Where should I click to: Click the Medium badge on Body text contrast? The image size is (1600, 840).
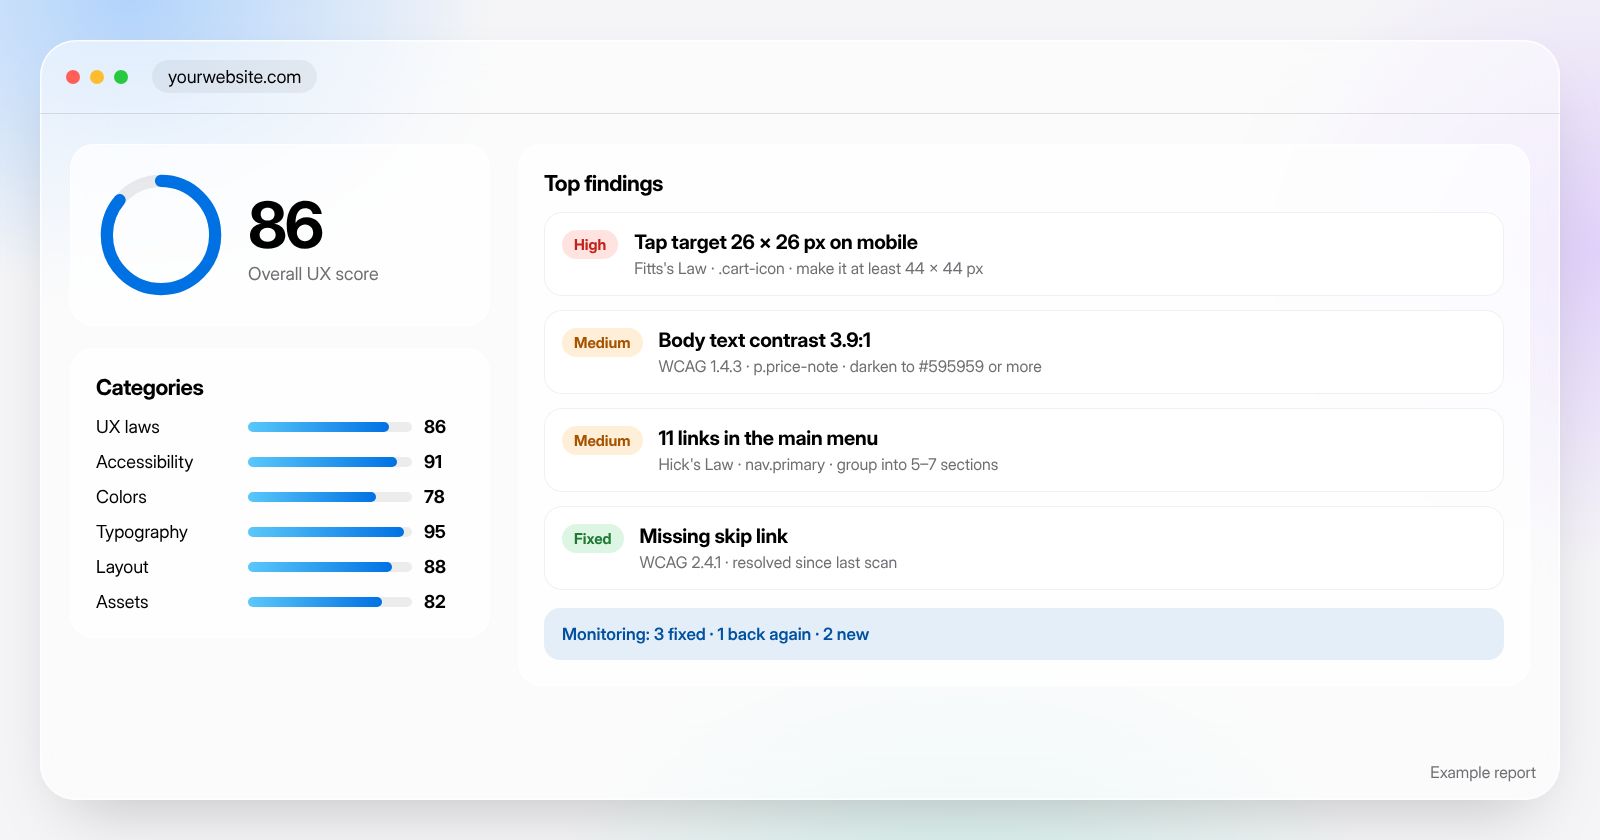click(602, 343)
